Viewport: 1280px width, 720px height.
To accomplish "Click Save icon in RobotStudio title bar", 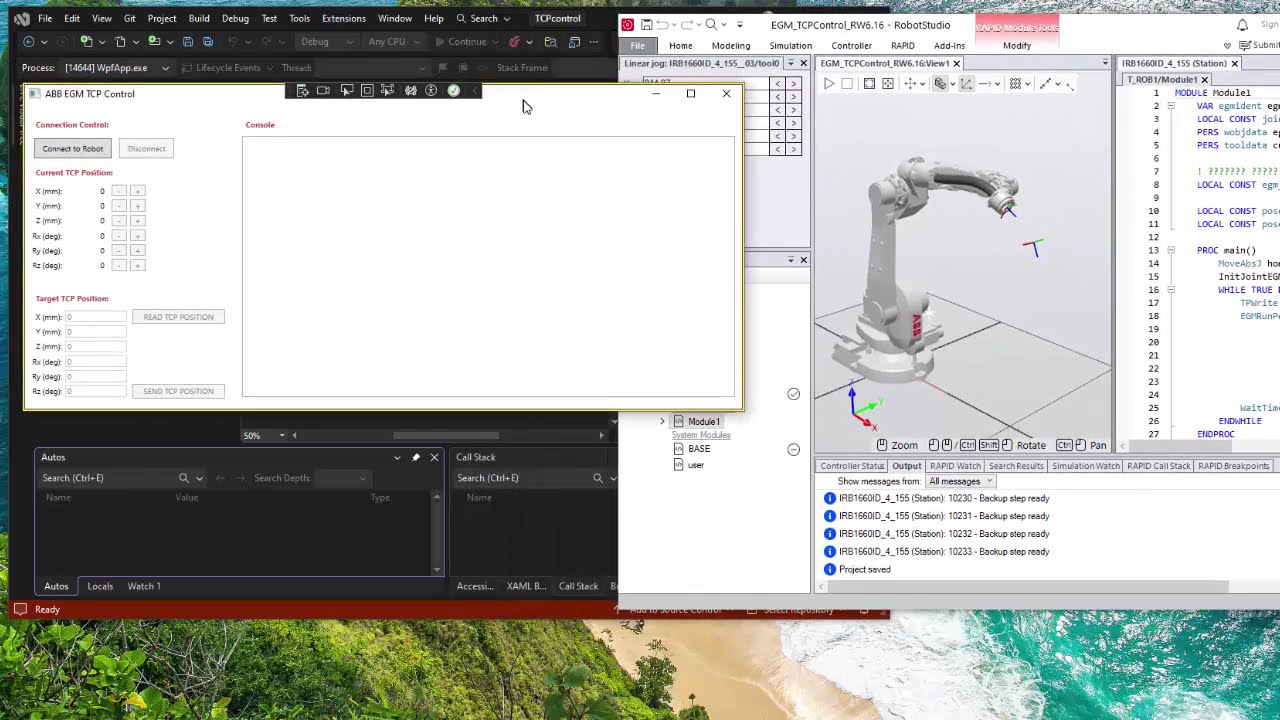I will (647, 25).
